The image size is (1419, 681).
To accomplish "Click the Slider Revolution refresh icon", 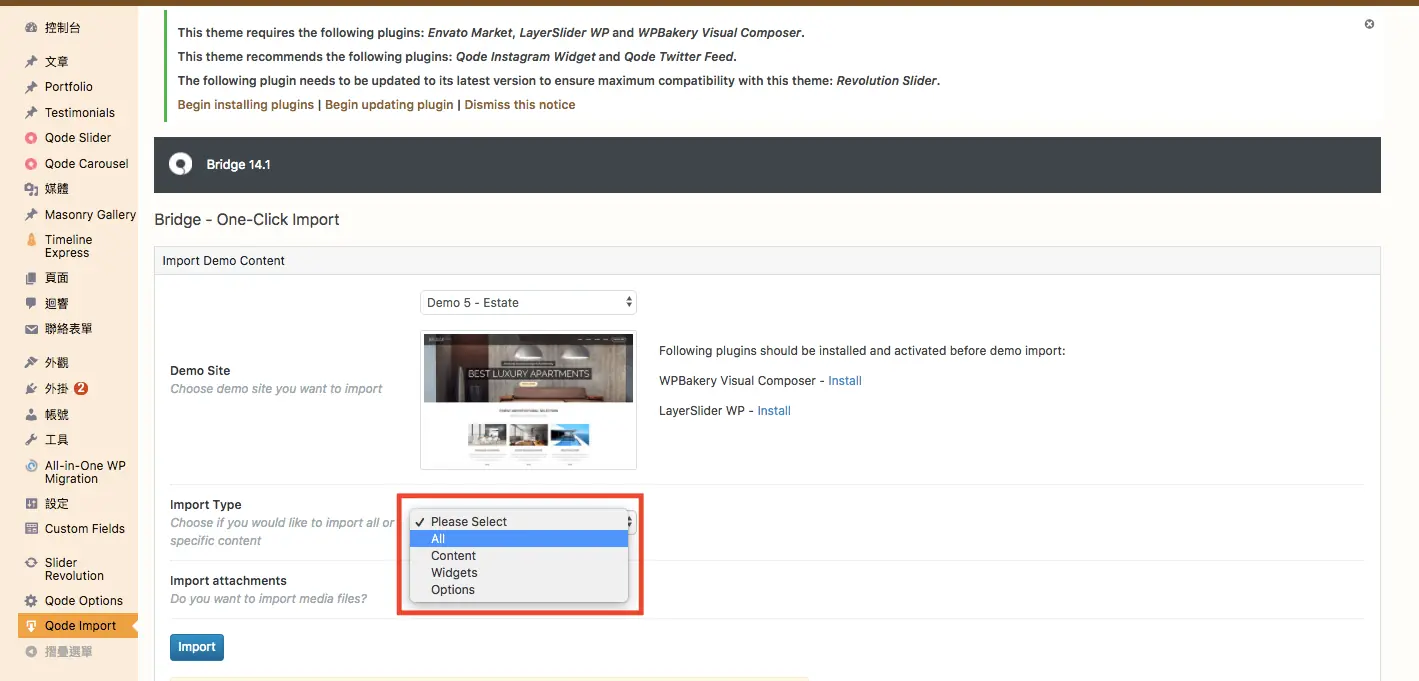I will click(31, 563).
